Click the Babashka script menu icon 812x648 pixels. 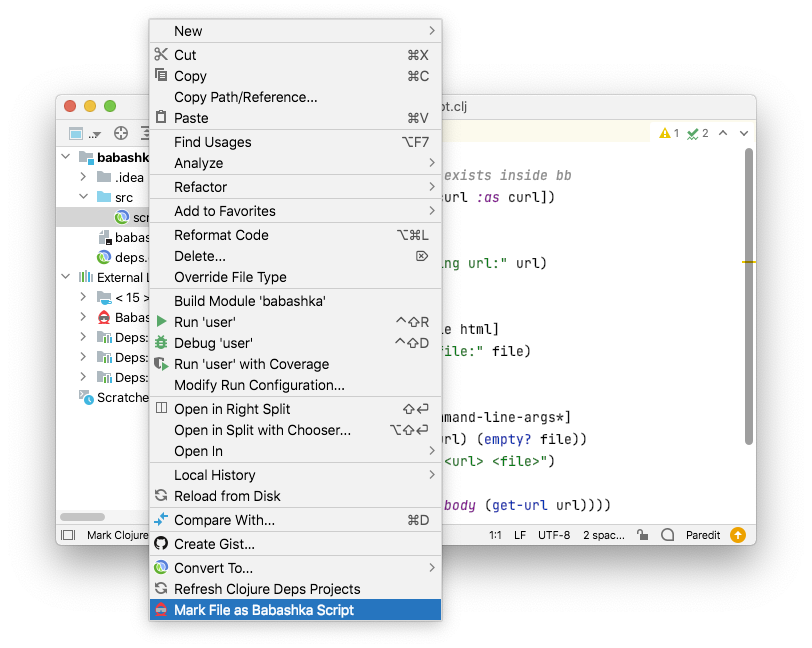coord(161,610)
